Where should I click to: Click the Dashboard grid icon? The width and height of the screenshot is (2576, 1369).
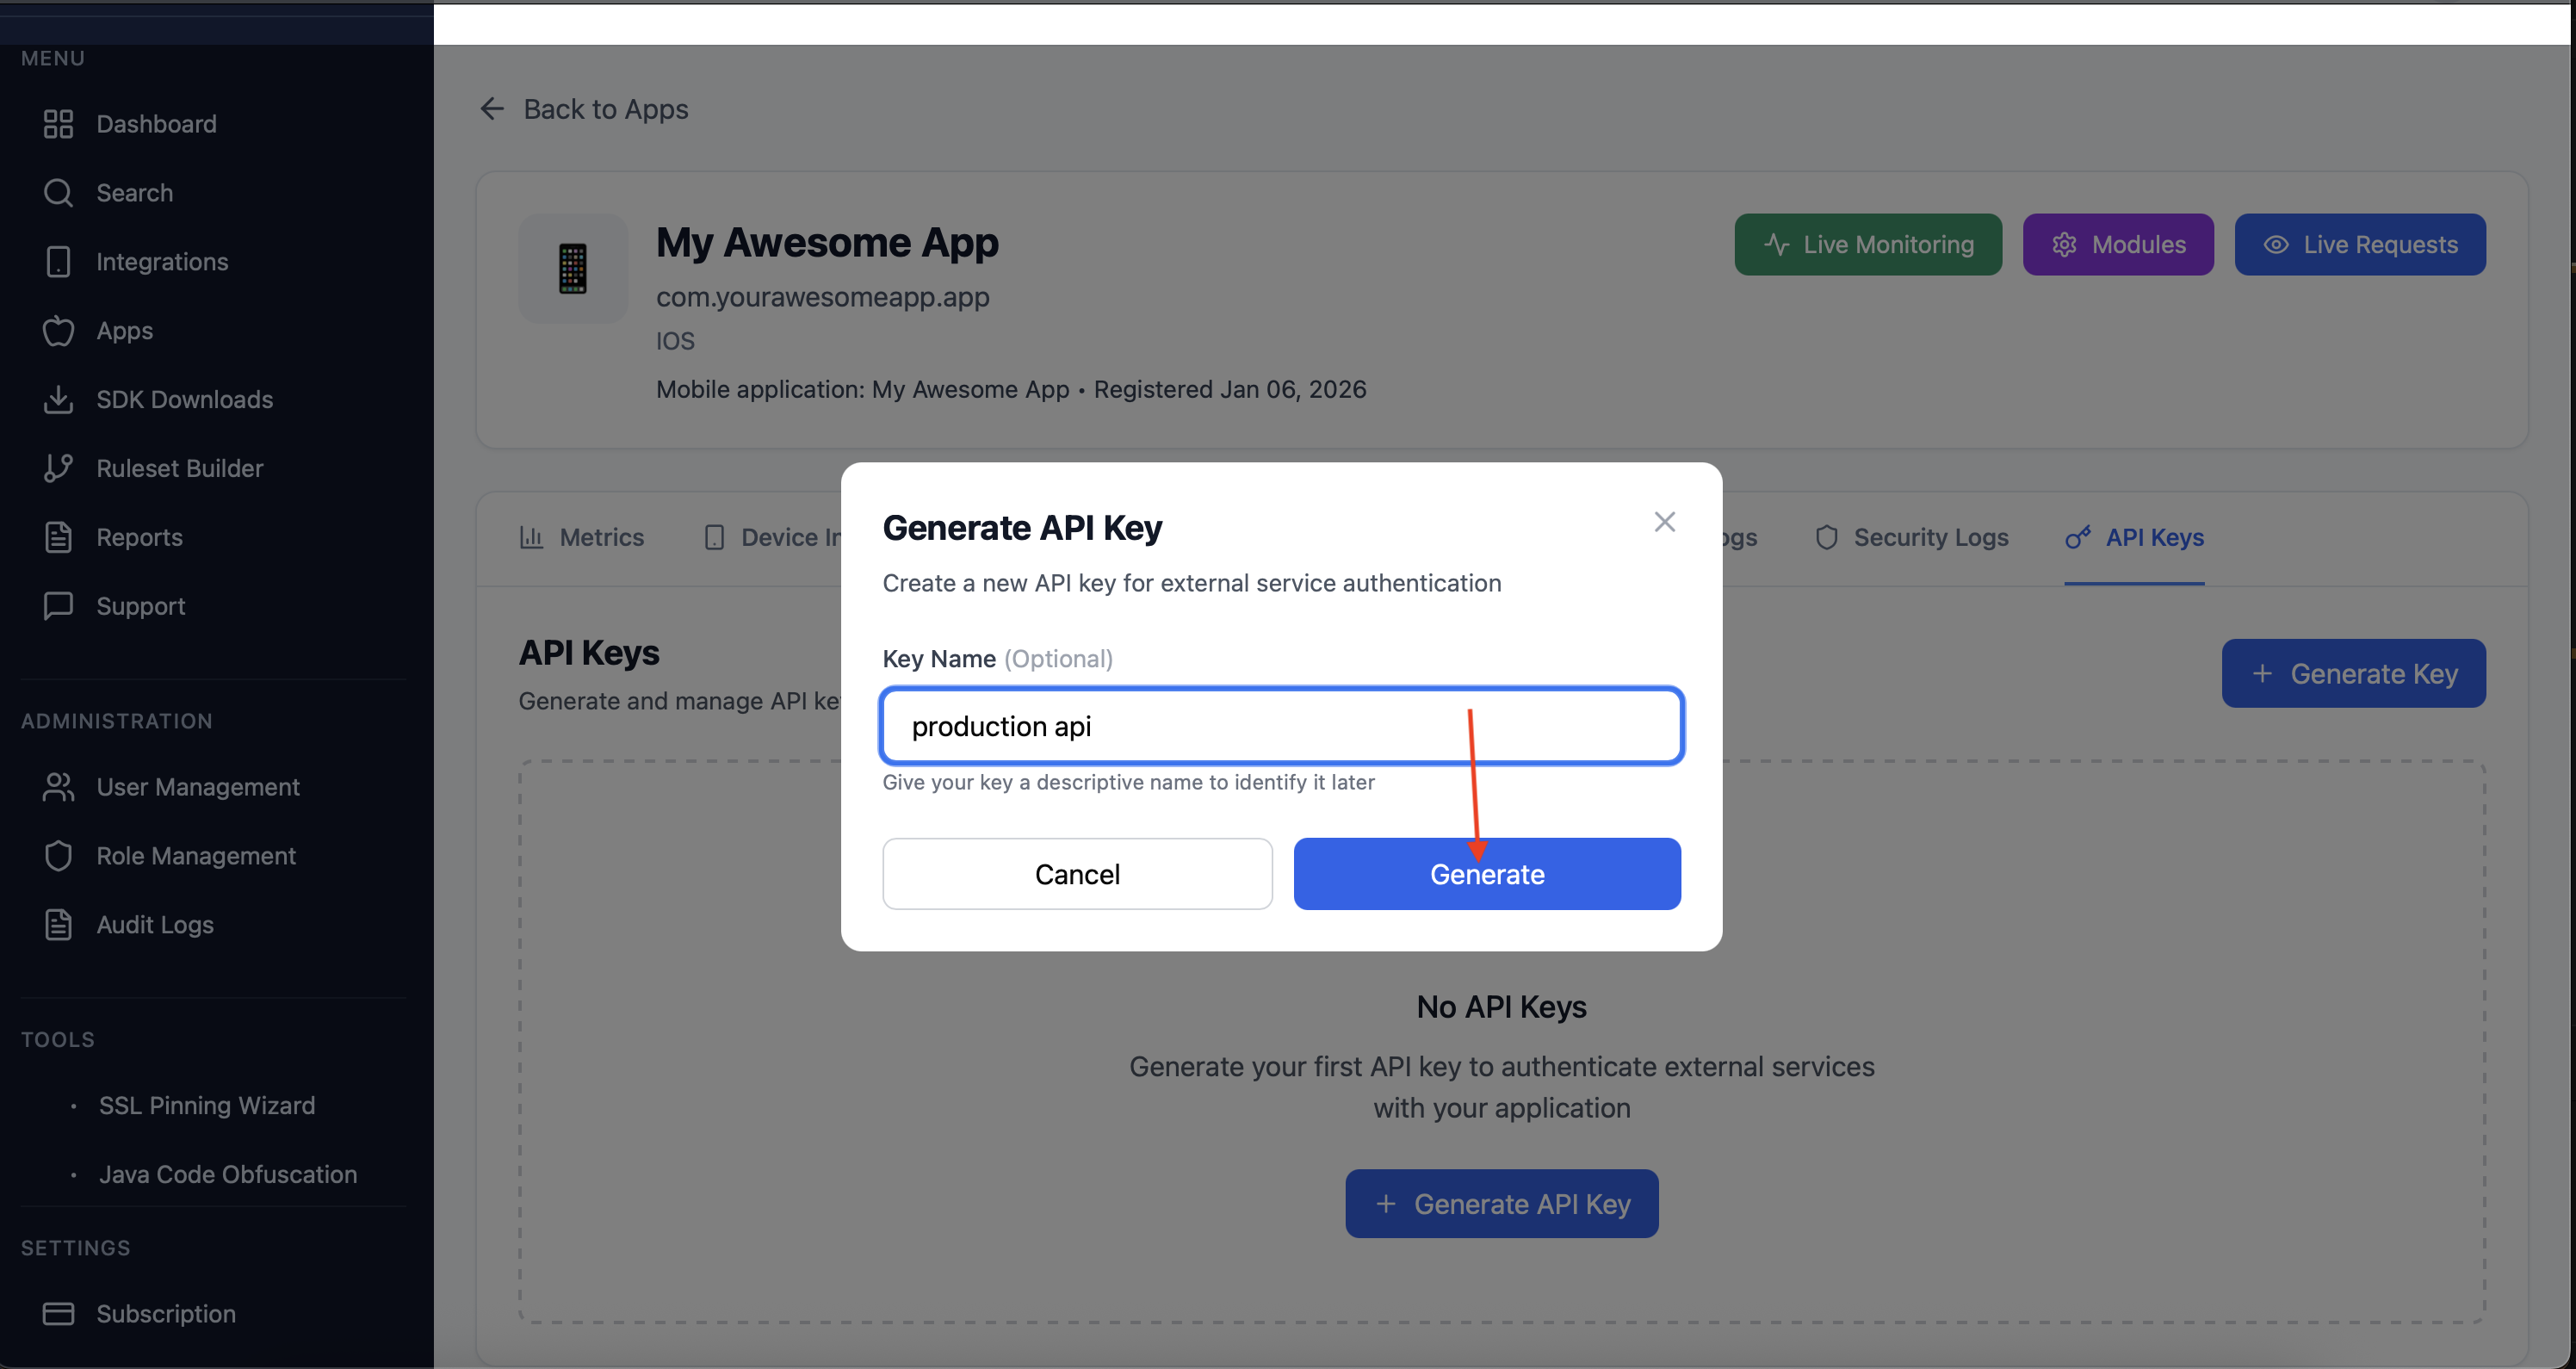point(58,124)
